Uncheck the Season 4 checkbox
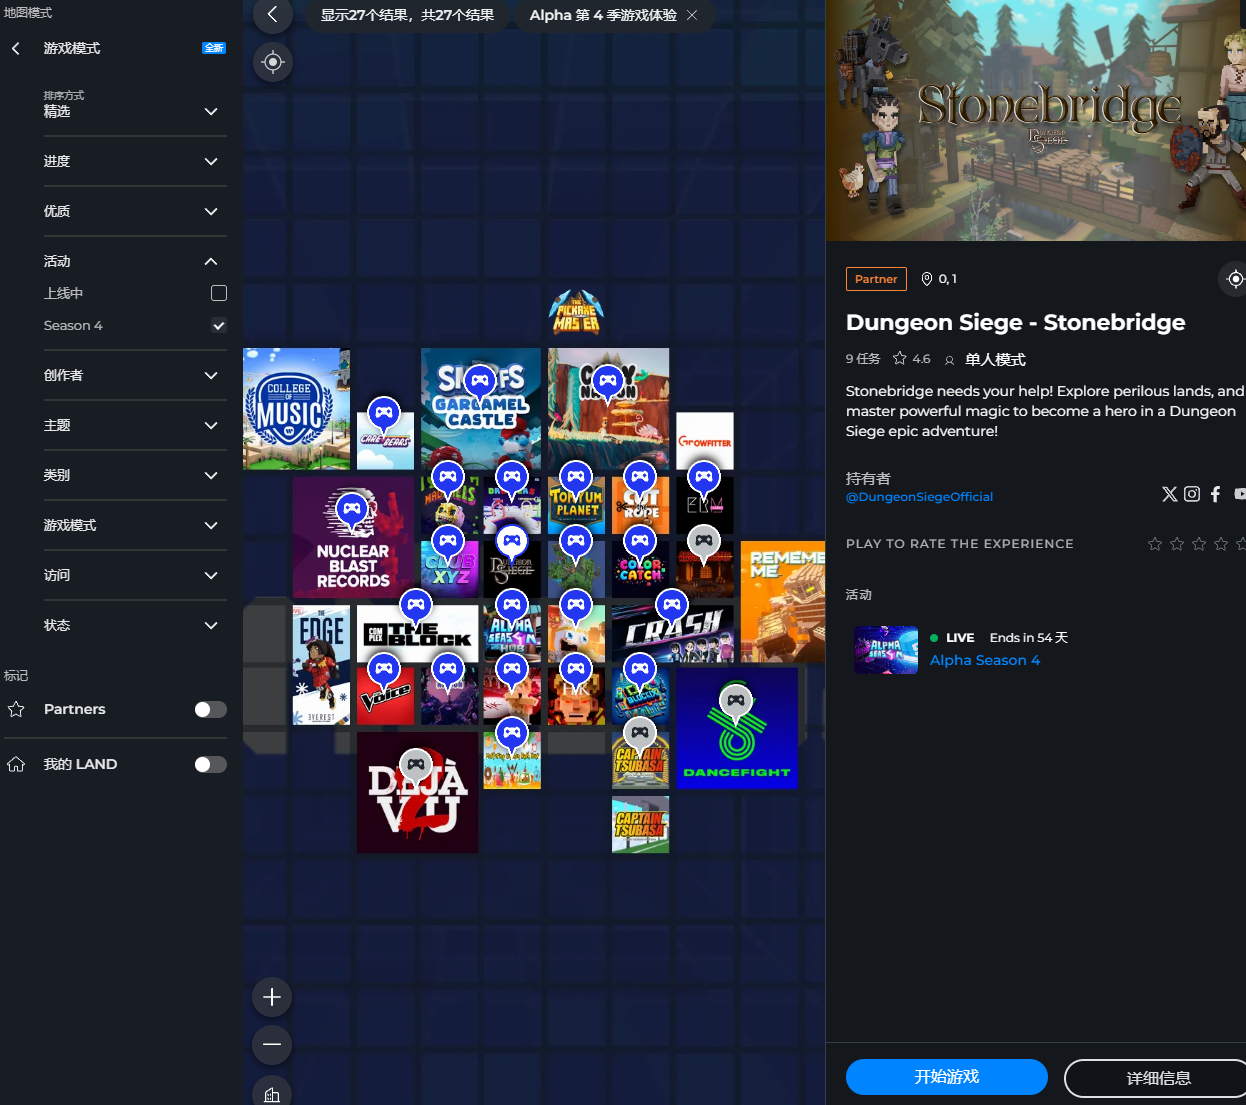1246x1105 pixels. 219,326
